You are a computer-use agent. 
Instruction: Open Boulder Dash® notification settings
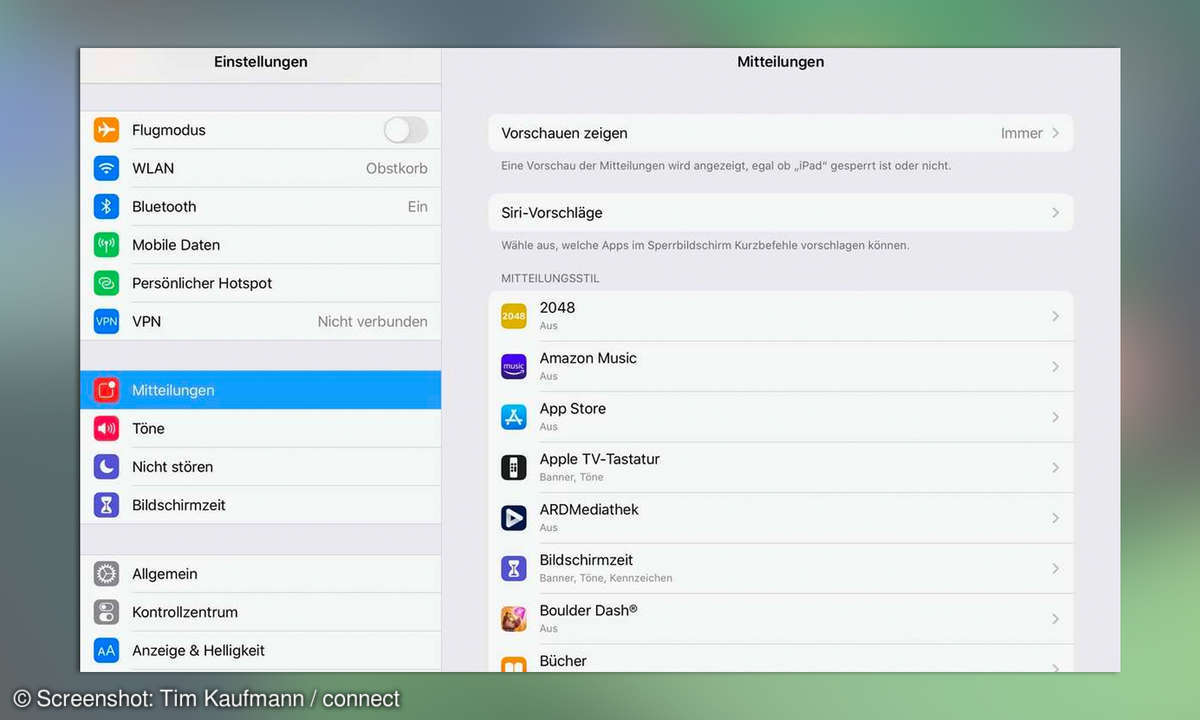pos(781,619)
